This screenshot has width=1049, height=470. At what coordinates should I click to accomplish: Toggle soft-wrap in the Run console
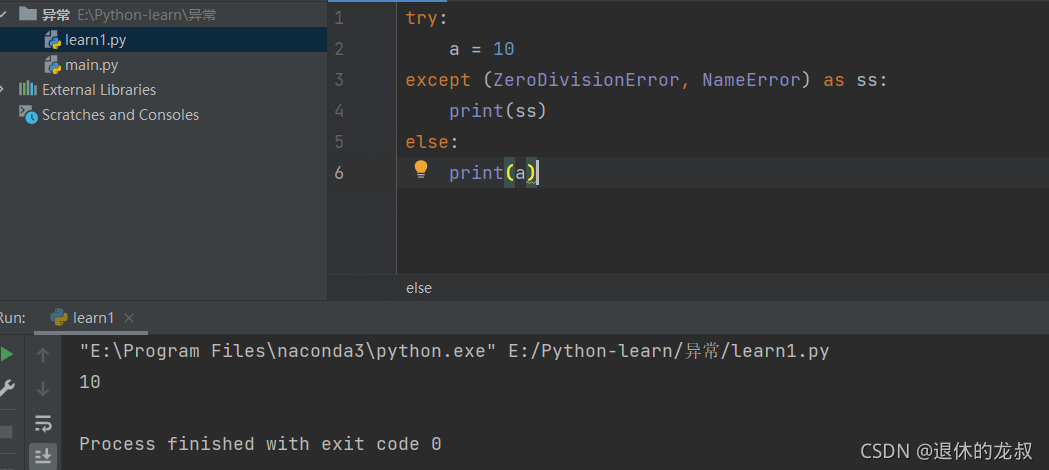(43, 422)
